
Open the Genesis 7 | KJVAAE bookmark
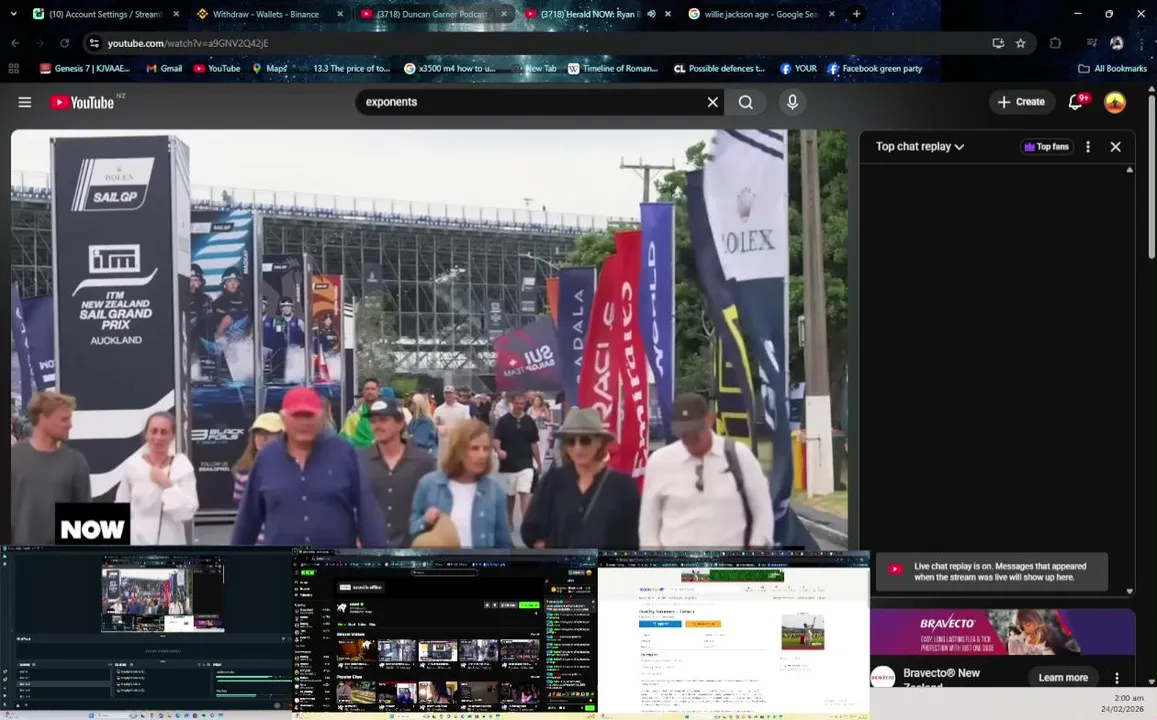coord(85,69)
